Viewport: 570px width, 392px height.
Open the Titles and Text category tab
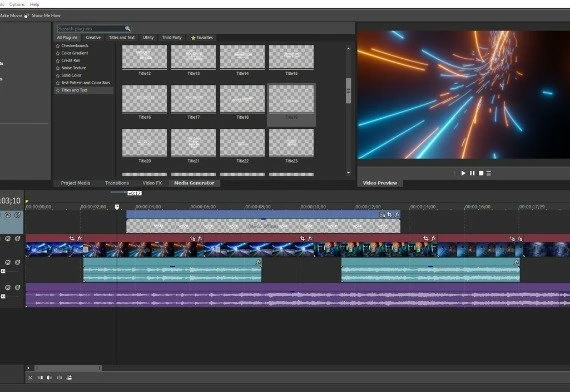pyautogui.click(x=122, y=37)
